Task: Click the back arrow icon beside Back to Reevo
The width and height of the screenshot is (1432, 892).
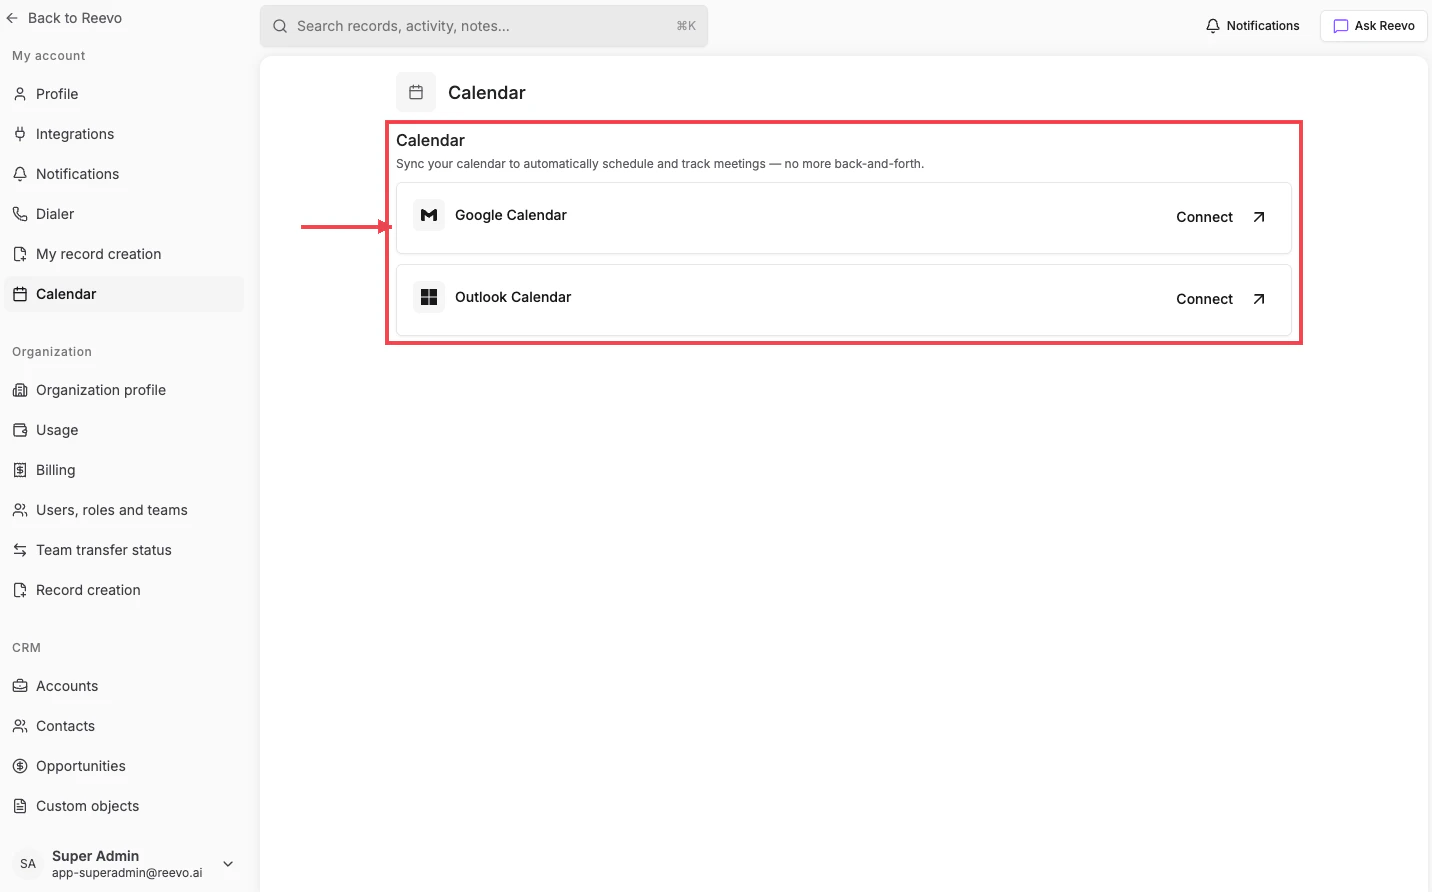Action: pyautogui.click(x=12, y=18)
